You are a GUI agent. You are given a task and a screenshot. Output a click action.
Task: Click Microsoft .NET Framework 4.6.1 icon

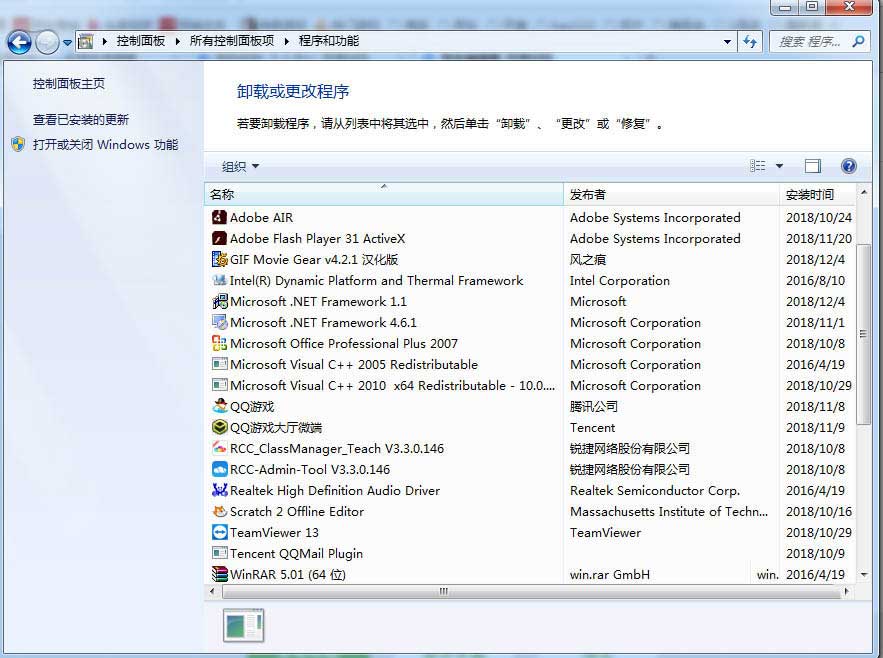tap(219, 322)
